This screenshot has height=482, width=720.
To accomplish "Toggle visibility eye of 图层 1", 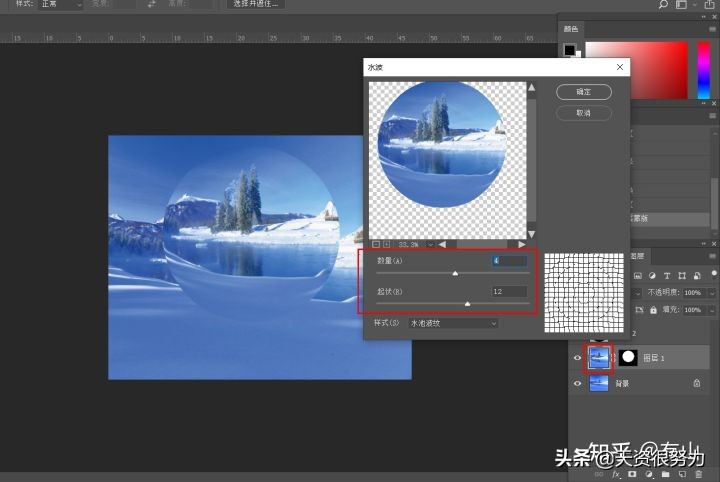I will [577, 358].
